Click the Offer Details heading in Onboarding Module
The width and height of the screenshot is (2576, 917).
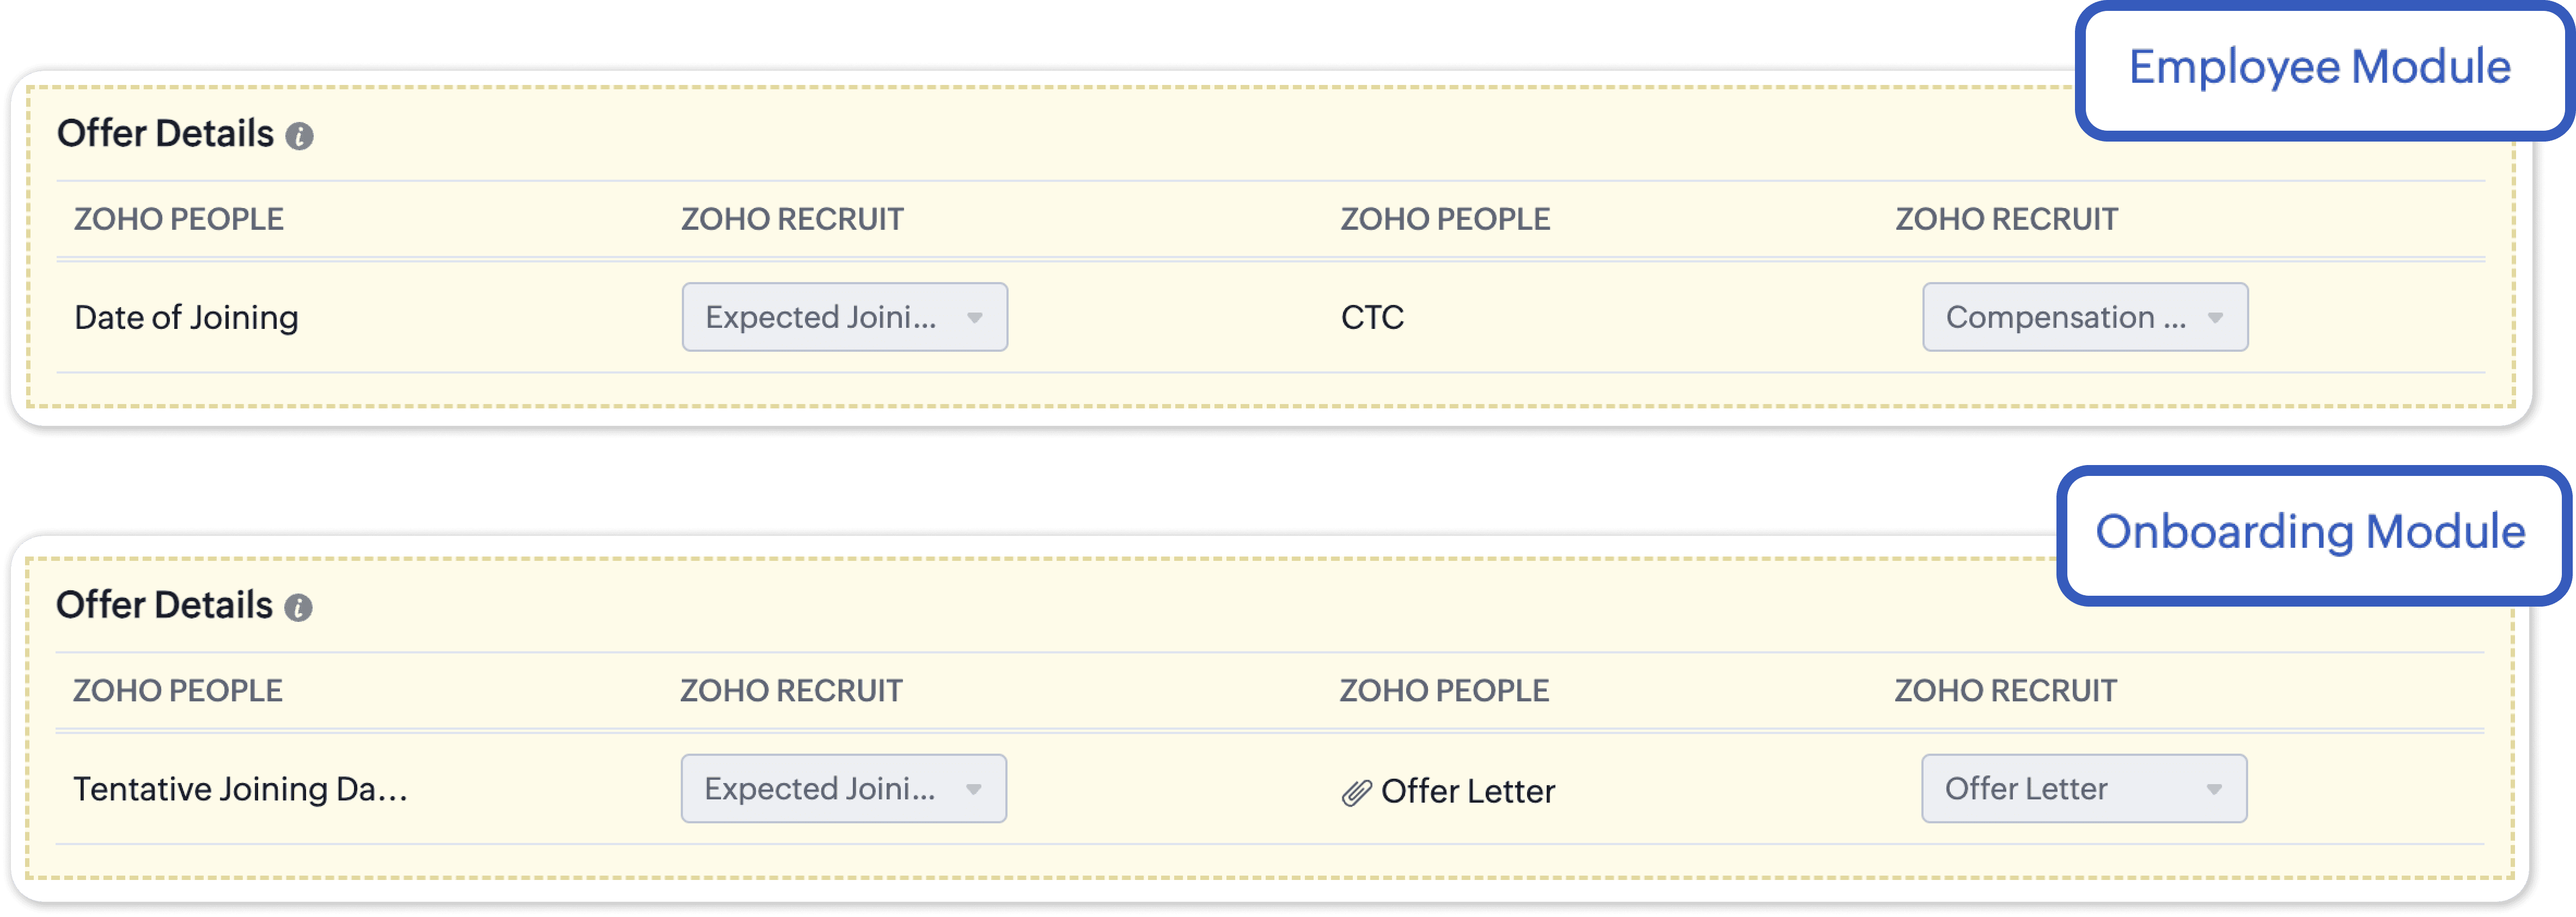click(164, 605)
